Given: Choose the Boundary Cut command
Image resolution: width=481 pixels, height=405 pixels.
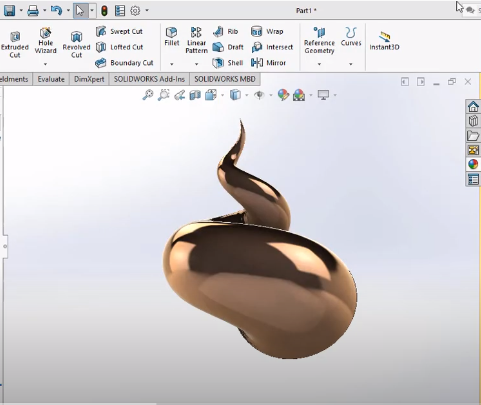Looking at the screenshot, I should 124,63.
